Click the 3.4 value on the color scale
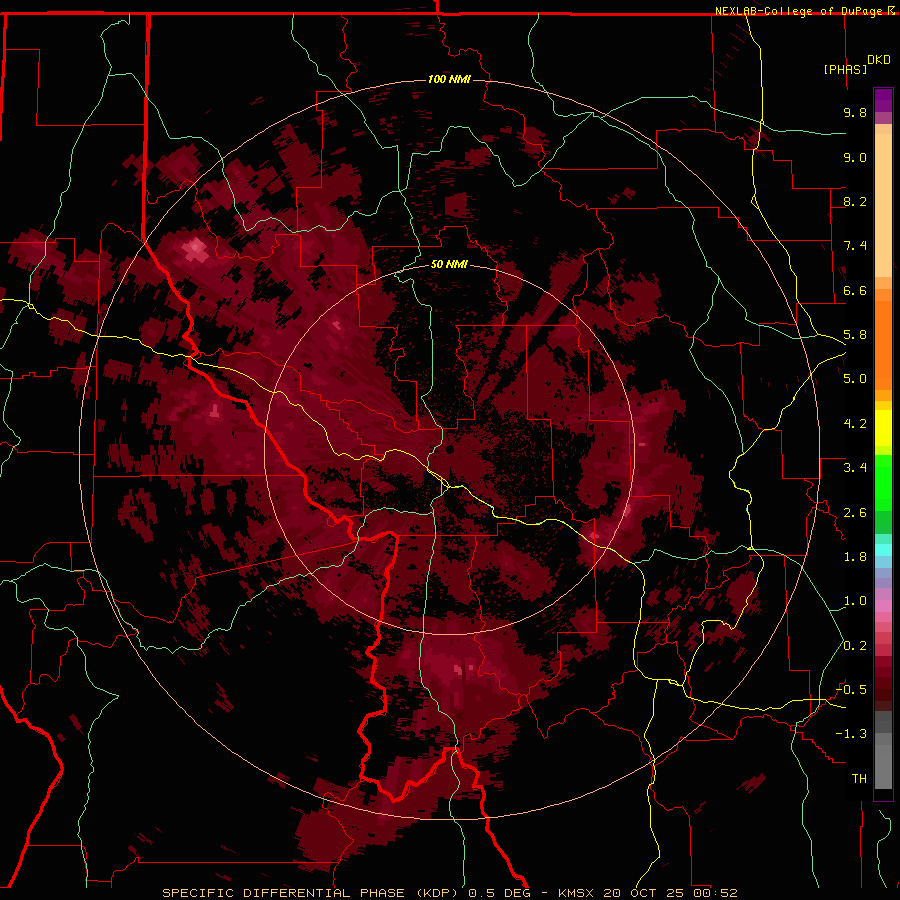The image size is (900, 900). click(x=855, y=468)
